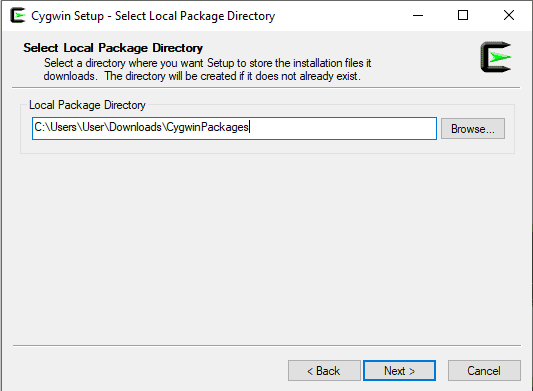Cancel the Cygwin setup

pos(484,371)
